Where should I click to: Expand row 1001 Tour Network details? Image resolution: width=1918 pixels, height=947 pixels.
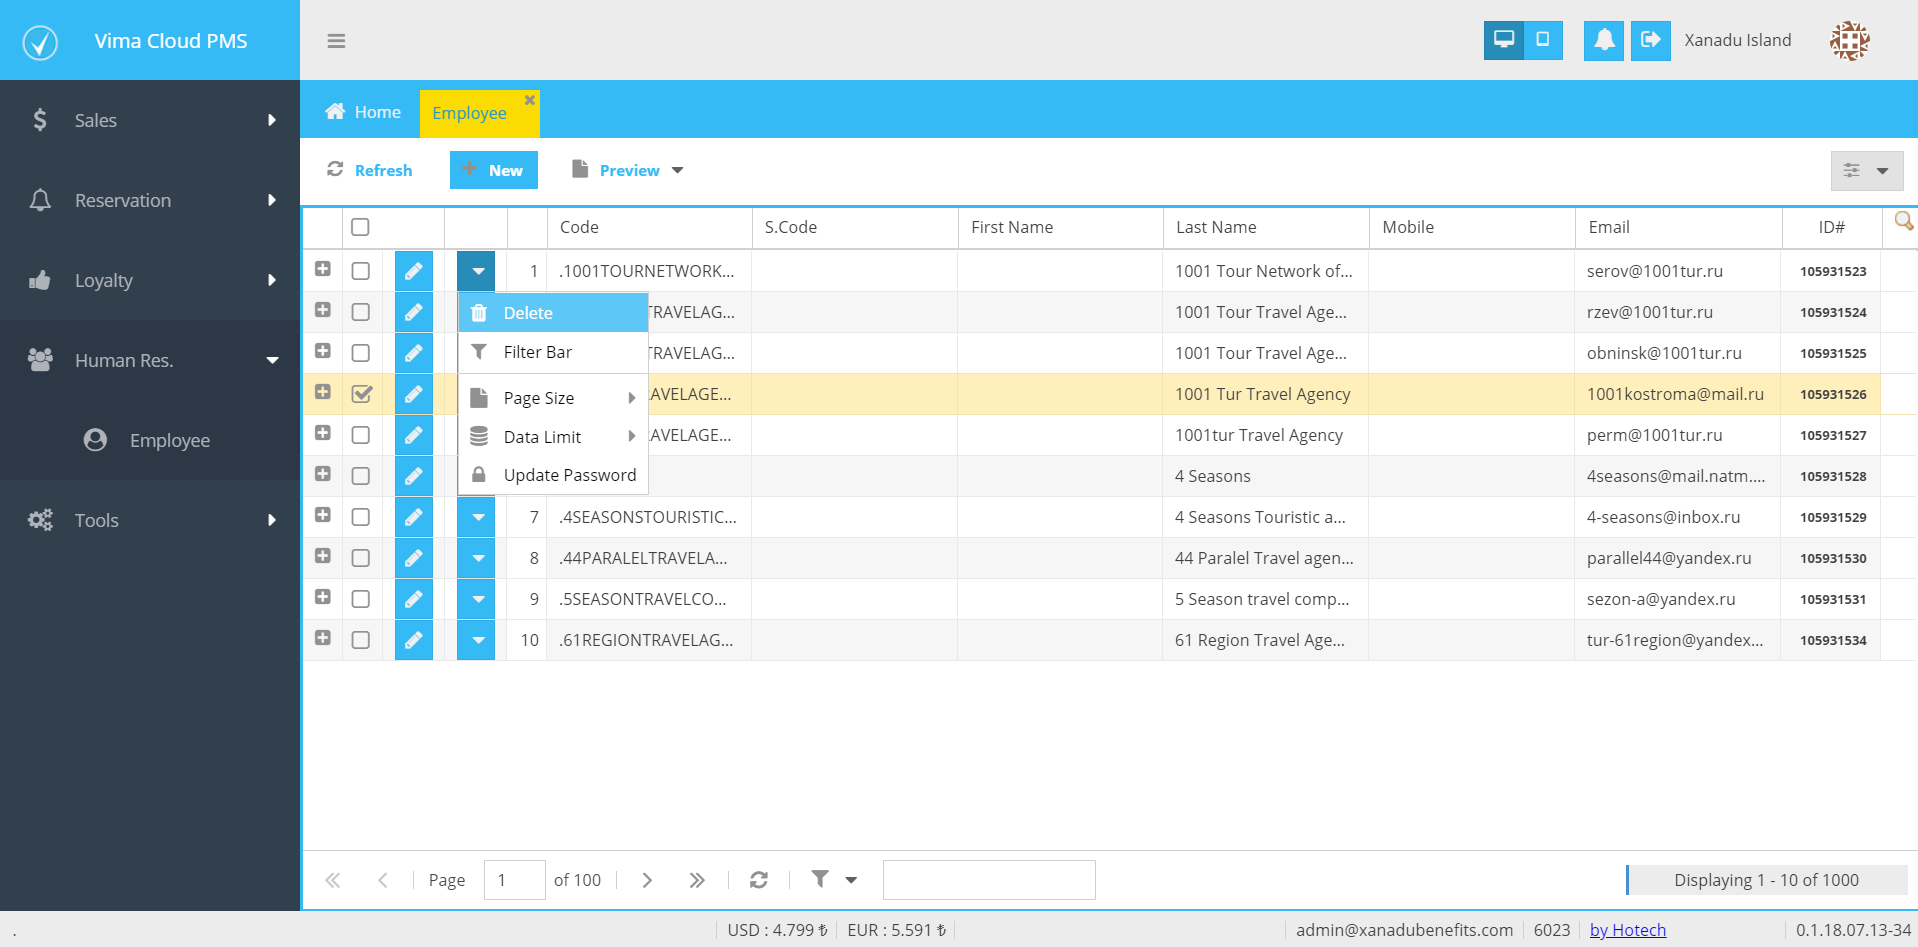[x=323, y=269]
